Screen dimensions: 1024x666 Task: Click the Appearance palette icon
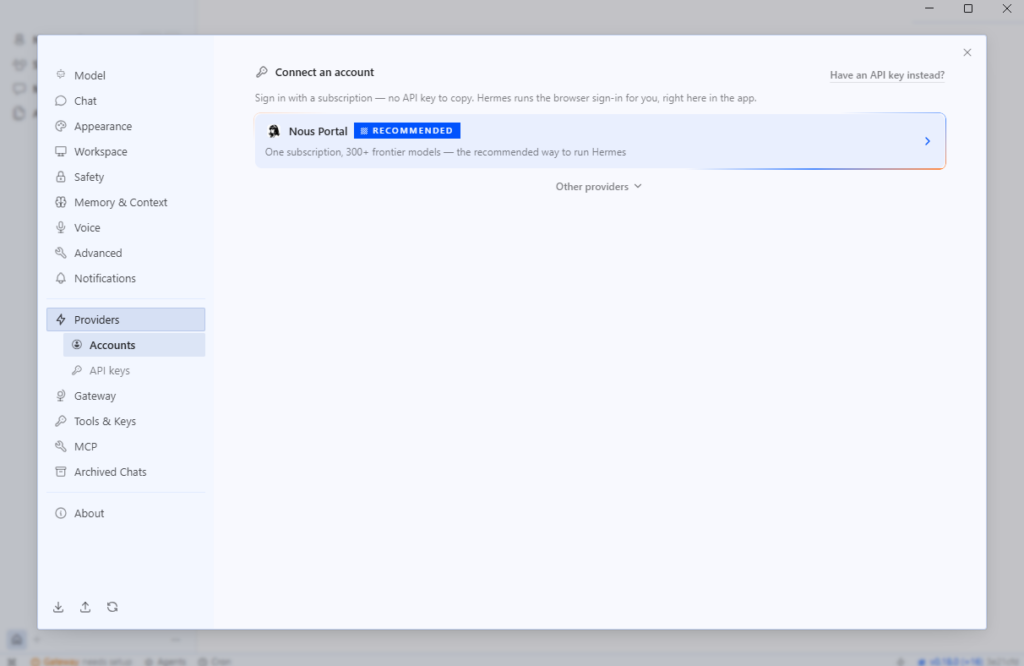(x=61, y=126)
